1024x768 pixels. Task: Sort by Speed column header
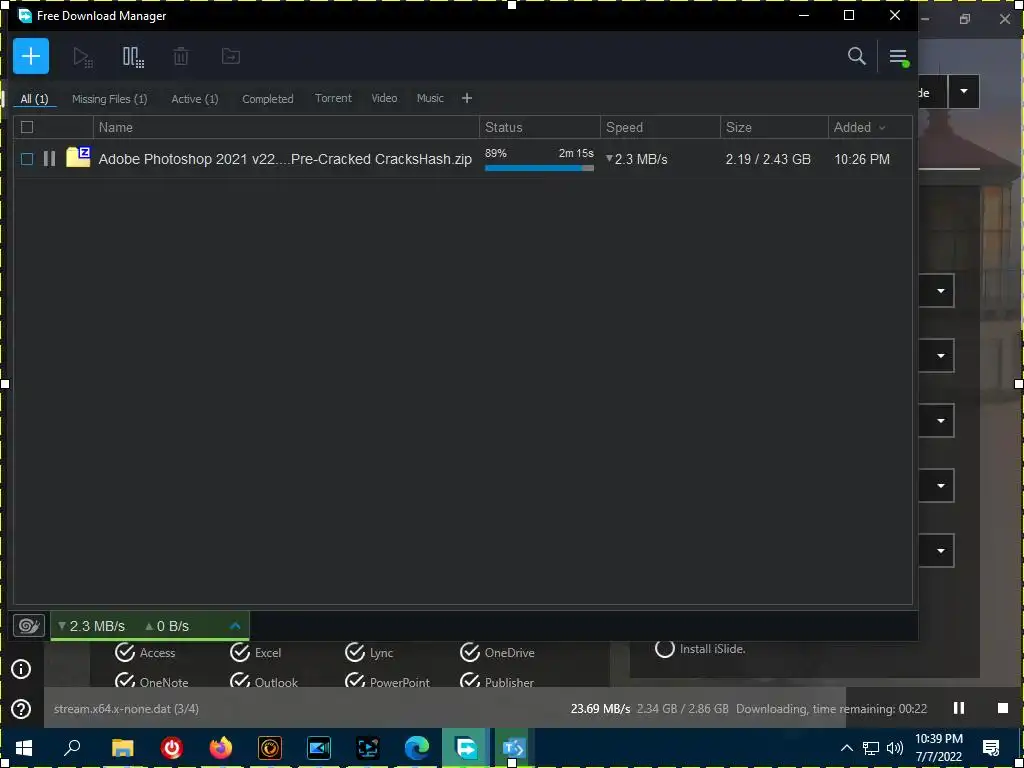click(660, 127)
